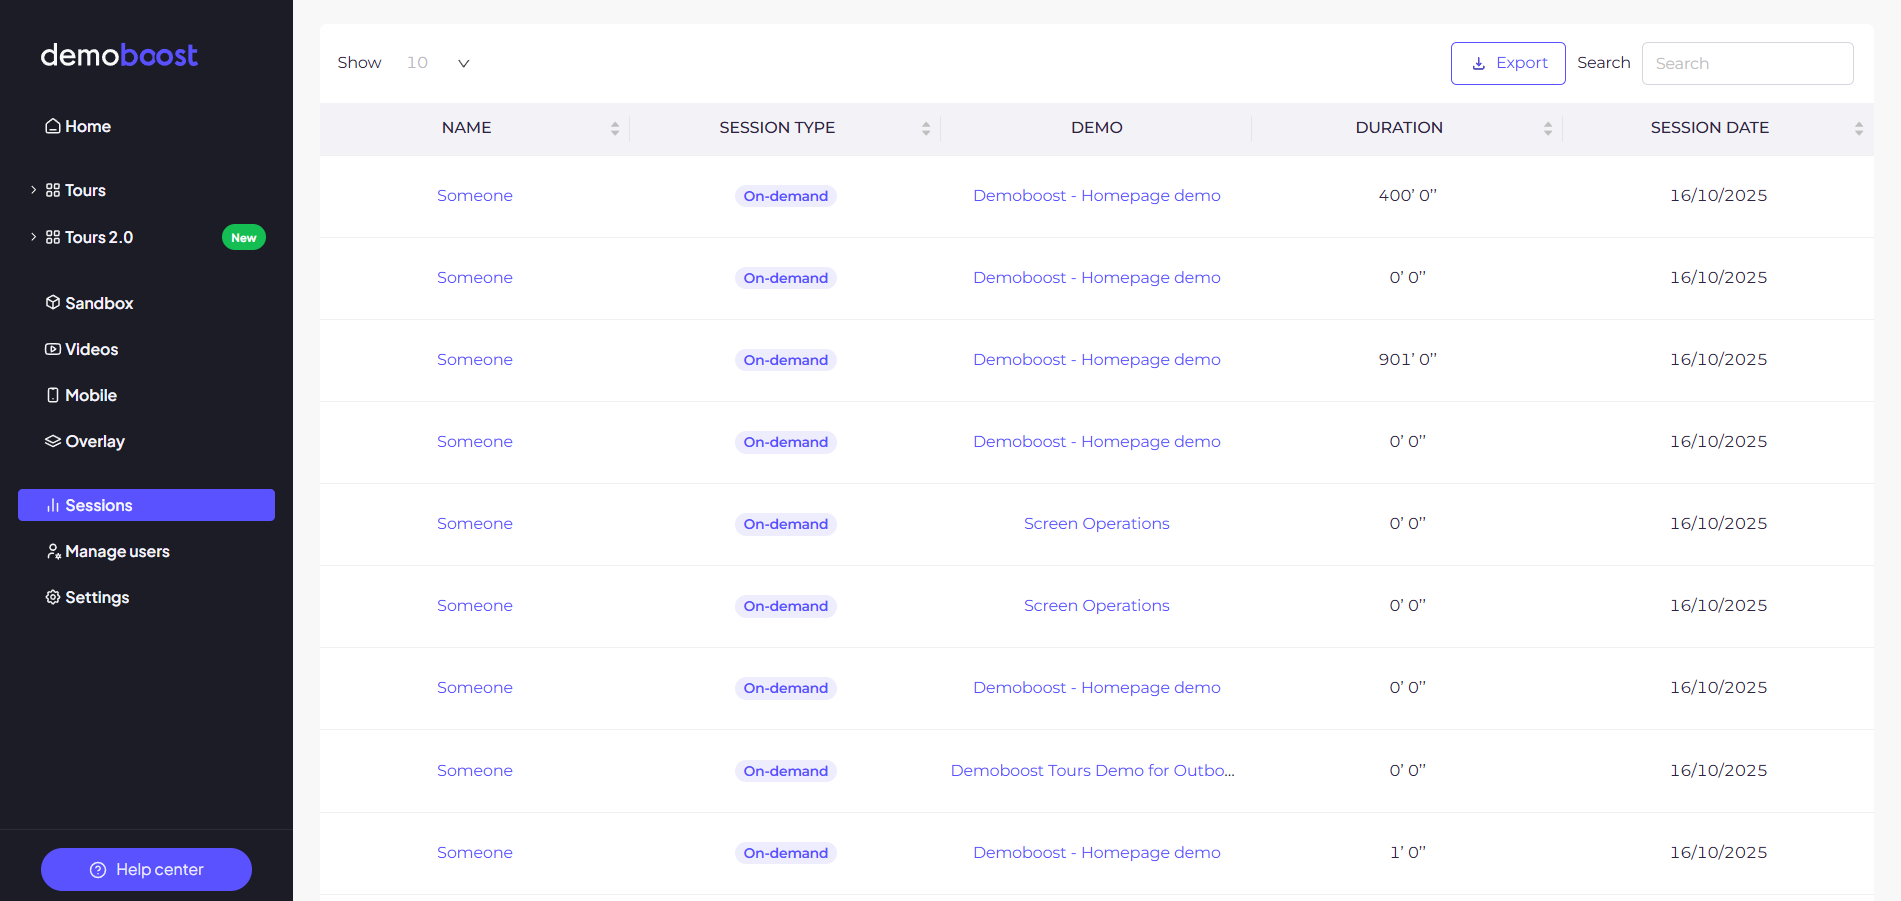Open Demoboost Tours Demo for Outbo... link

click(1092, 770)
